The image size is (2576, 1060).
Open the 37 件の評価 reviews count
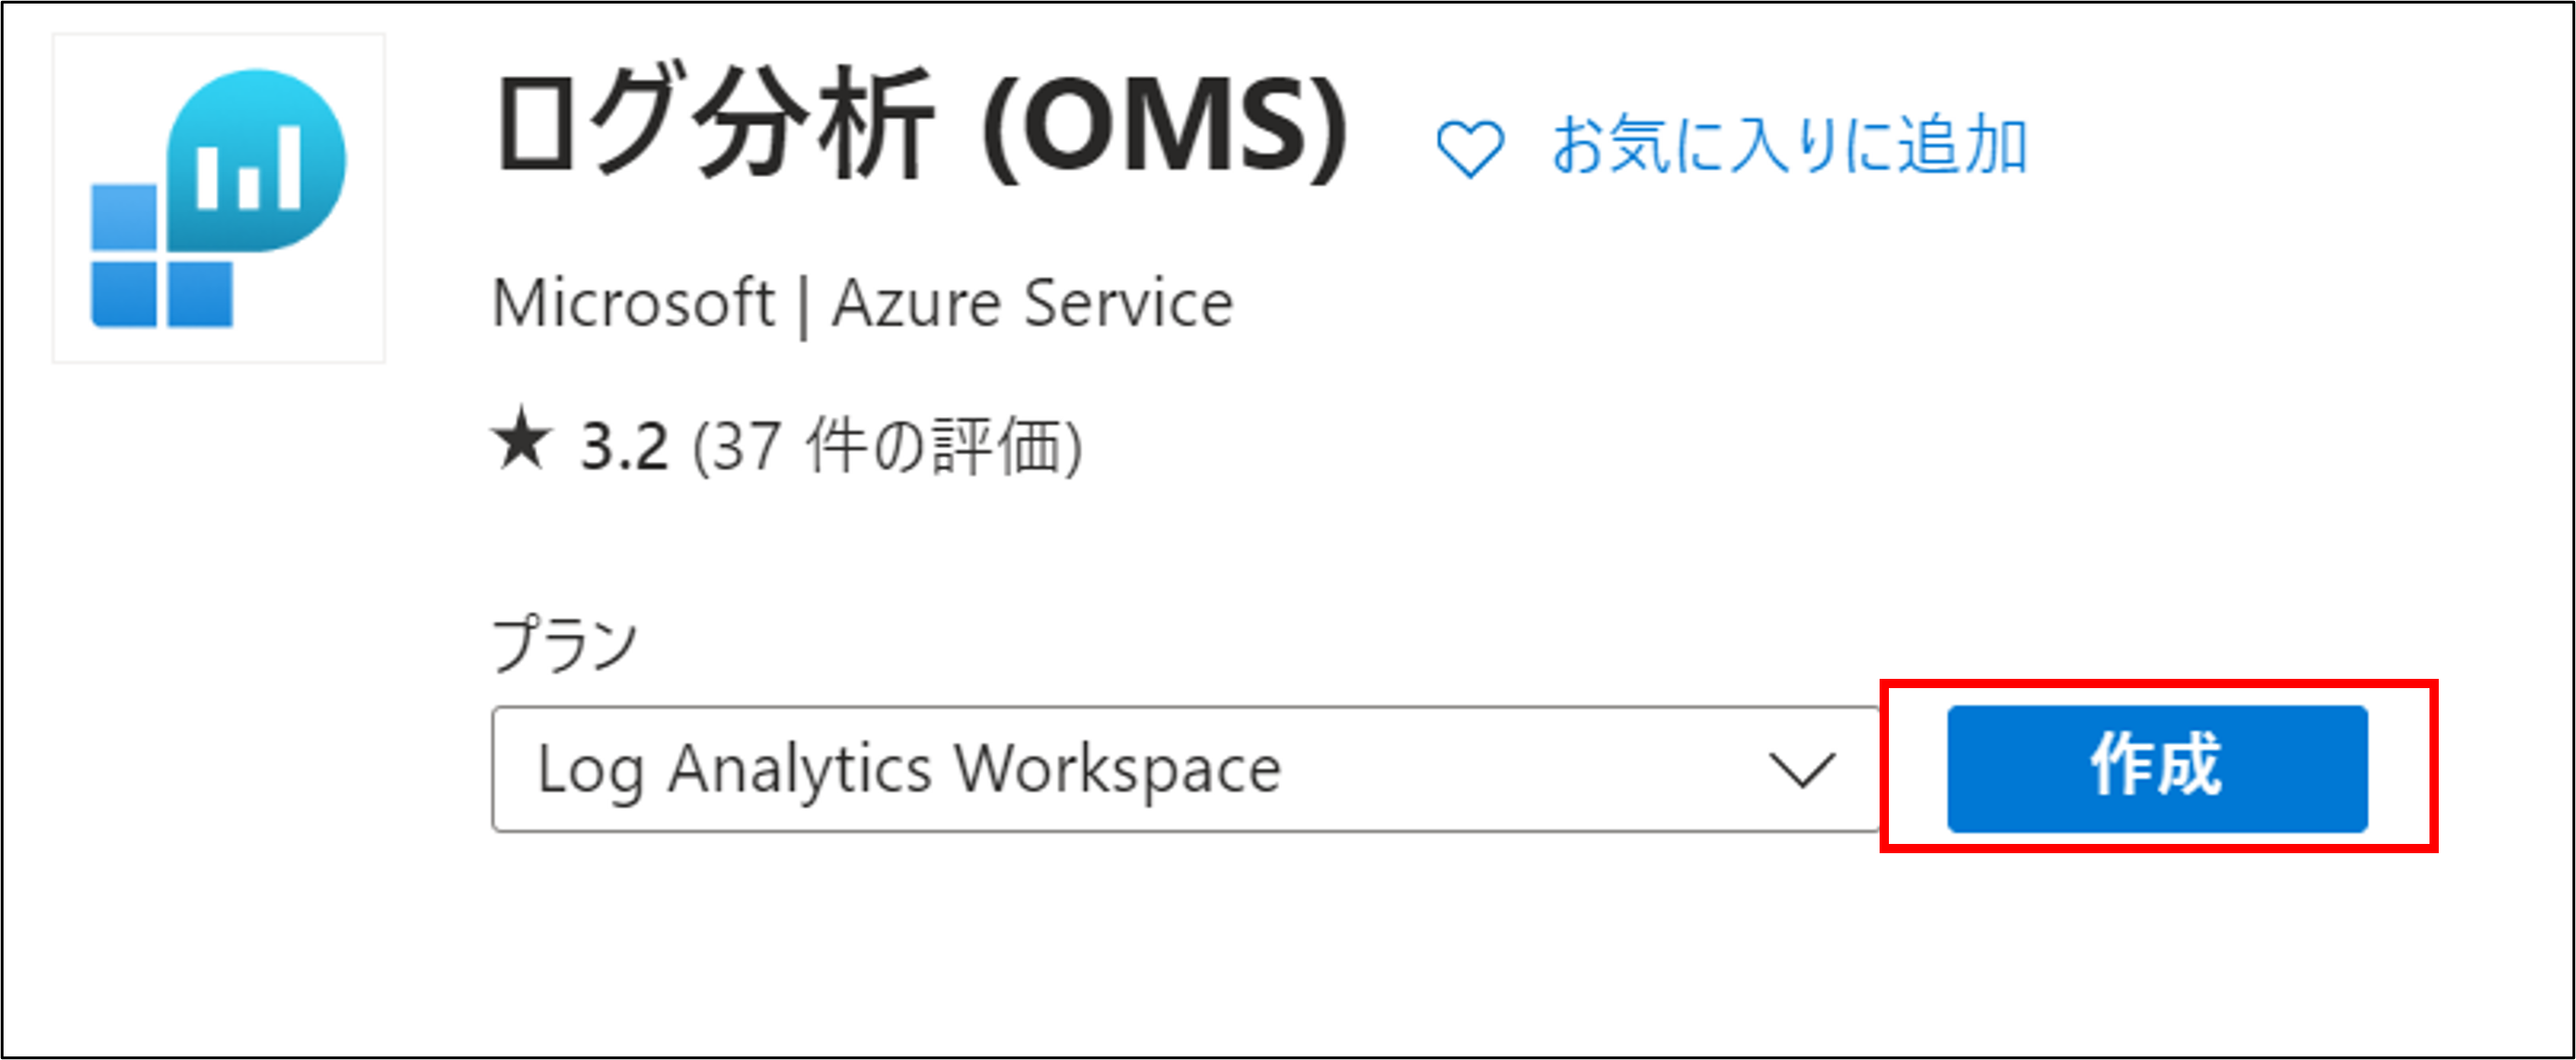click(x=887, y=446)
